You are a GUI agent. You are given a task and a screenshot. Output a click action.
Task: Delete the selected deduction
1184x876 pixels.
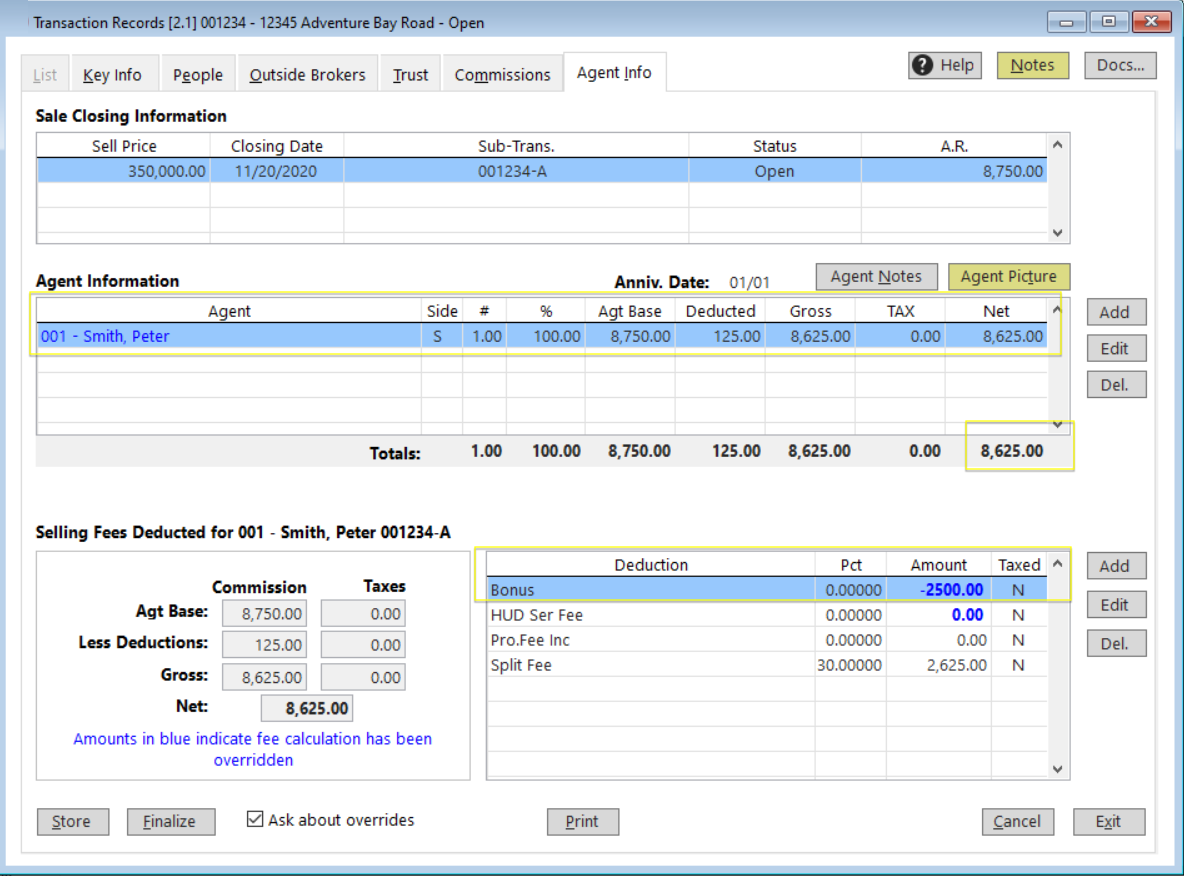coord(1115,642)
